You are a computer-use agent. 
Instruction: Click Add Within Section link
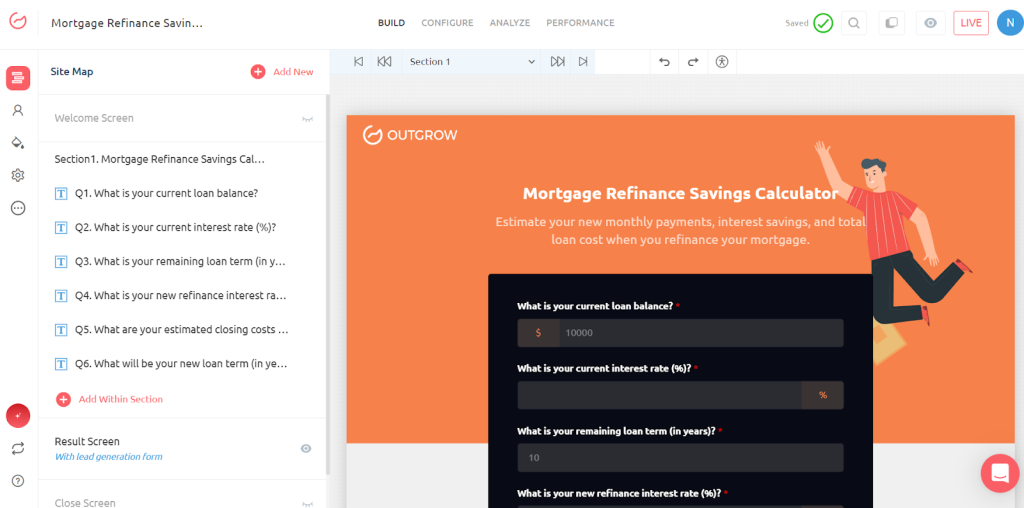[x=120, y=399]
